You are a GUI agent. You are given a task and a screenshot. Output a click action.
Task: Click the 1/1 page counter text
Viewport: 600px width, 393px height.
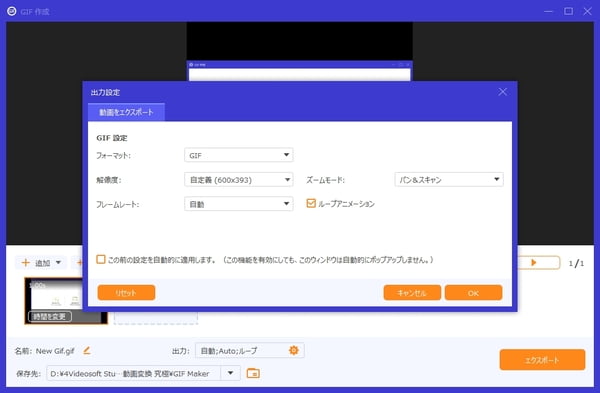[x=576, y=263]
